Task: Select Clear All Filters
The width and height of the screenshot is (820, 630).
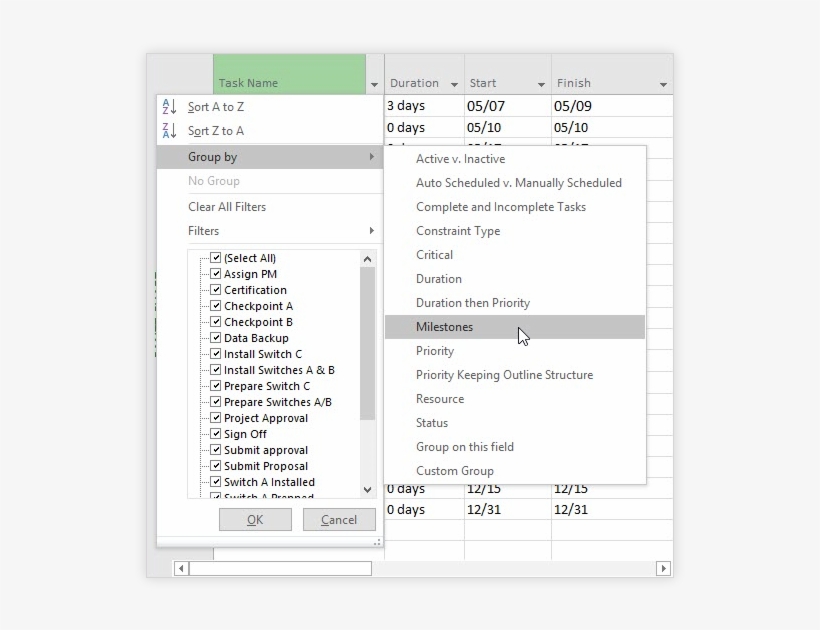Action: (270, 207)
